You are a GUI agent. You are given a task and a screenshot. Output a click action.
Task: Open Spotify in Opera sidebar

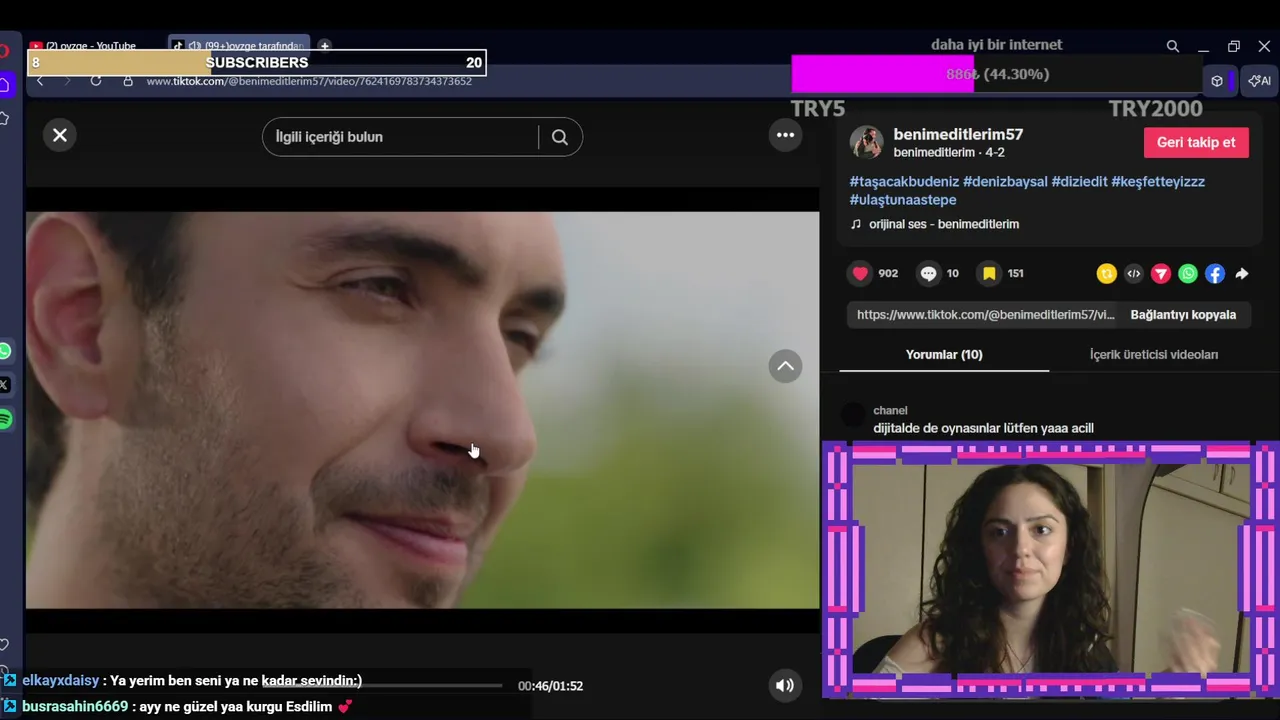[x=5, y=419]
